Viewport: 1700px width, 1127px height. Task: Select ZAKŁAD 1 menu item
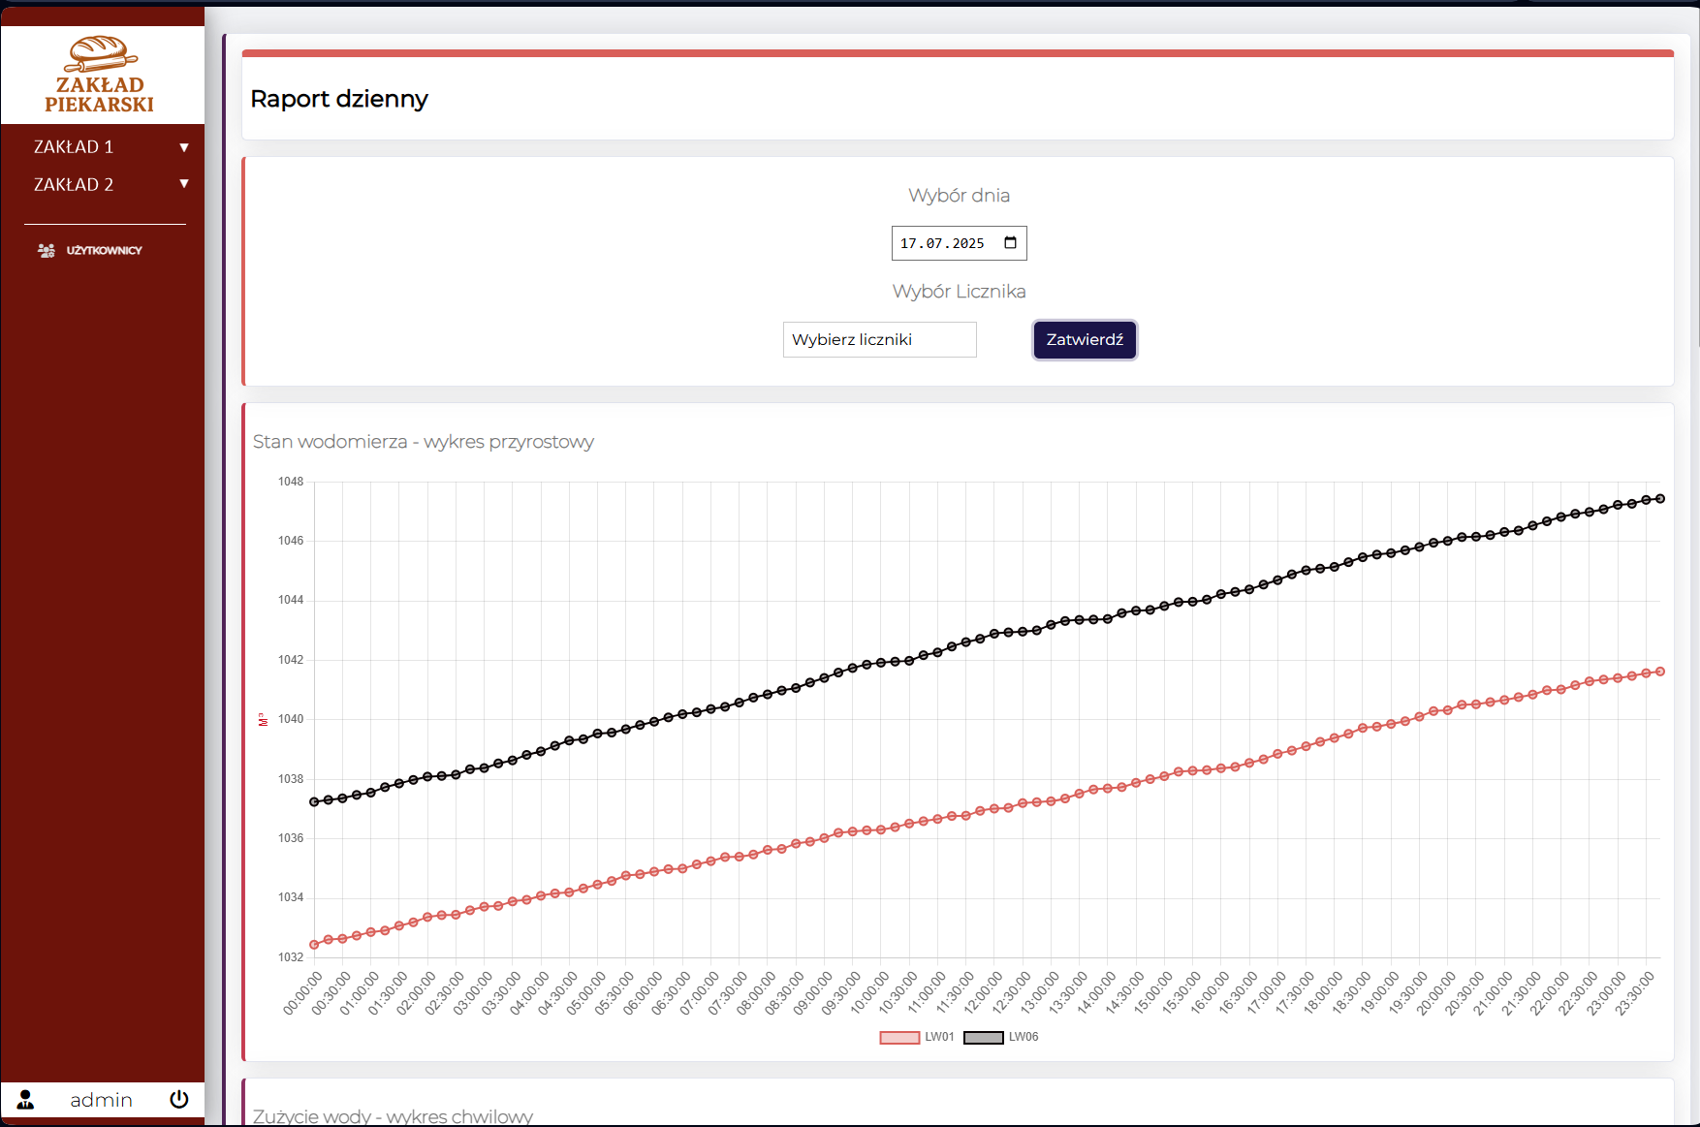coord(74,147)
